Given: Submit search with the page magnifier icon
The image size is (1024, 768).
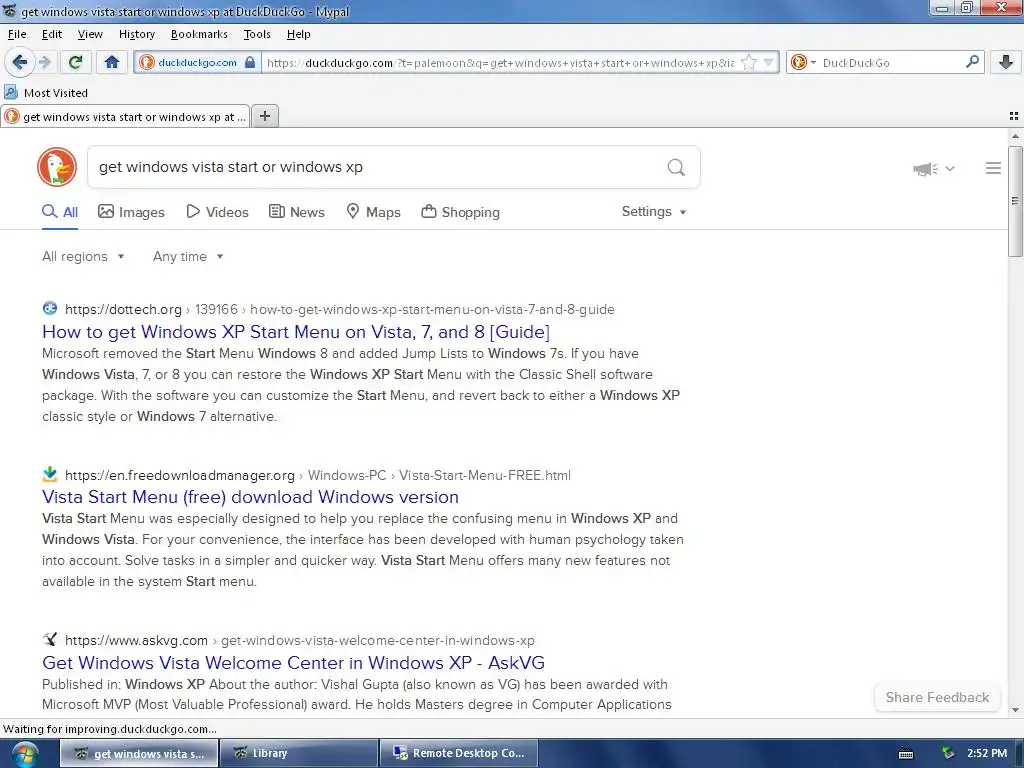Looking at the screenshot, I should [x=676, y=167].
